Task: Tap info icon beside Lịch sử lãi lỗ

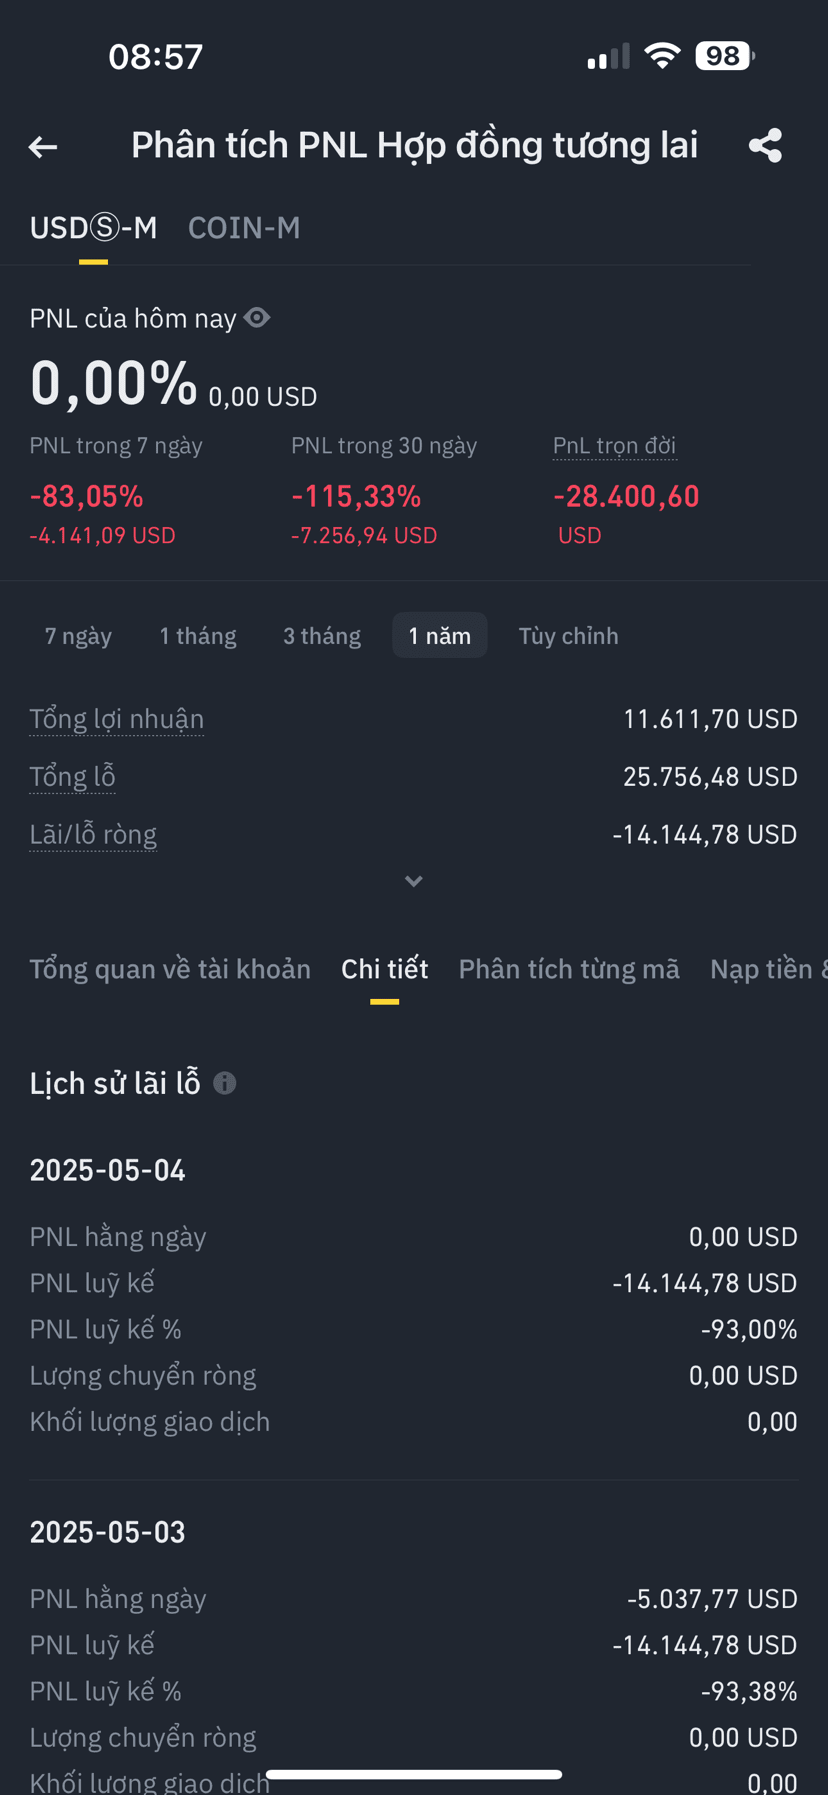Action: pyautogui.click(x=225, y=1083)
